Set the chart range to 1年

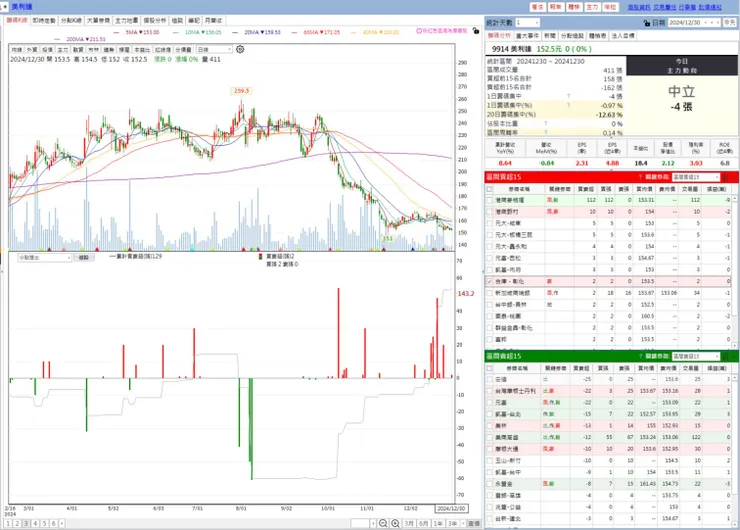coord(438,523)
